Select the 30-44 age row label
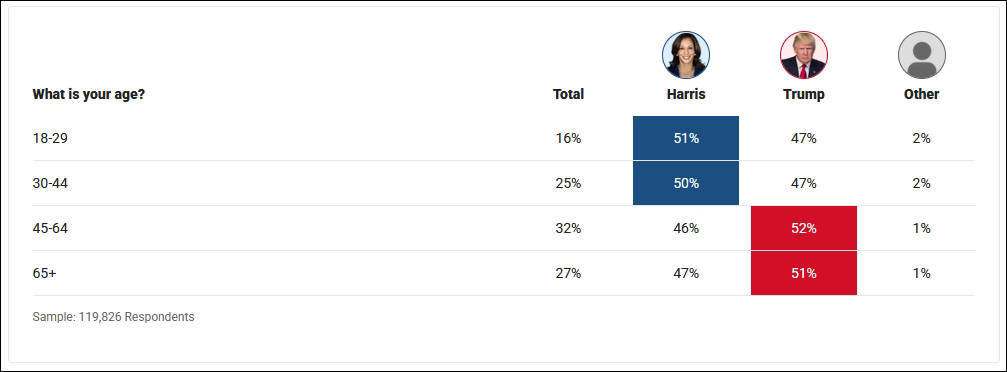Viewport: 1007px width, 372px height. click(50, 183)
